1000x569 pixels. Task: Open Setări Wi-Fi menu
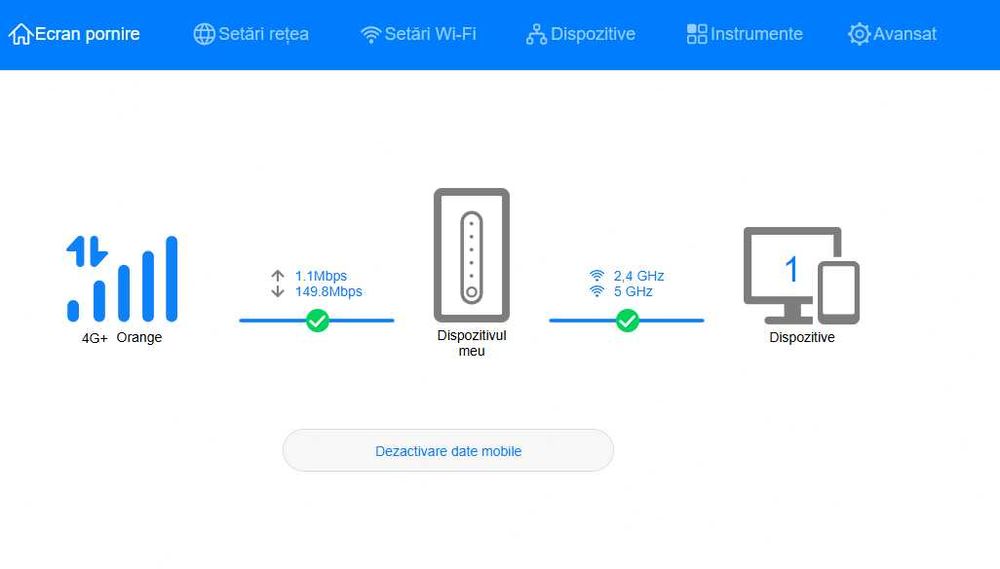pyautogui.click(x=418, y=34)
